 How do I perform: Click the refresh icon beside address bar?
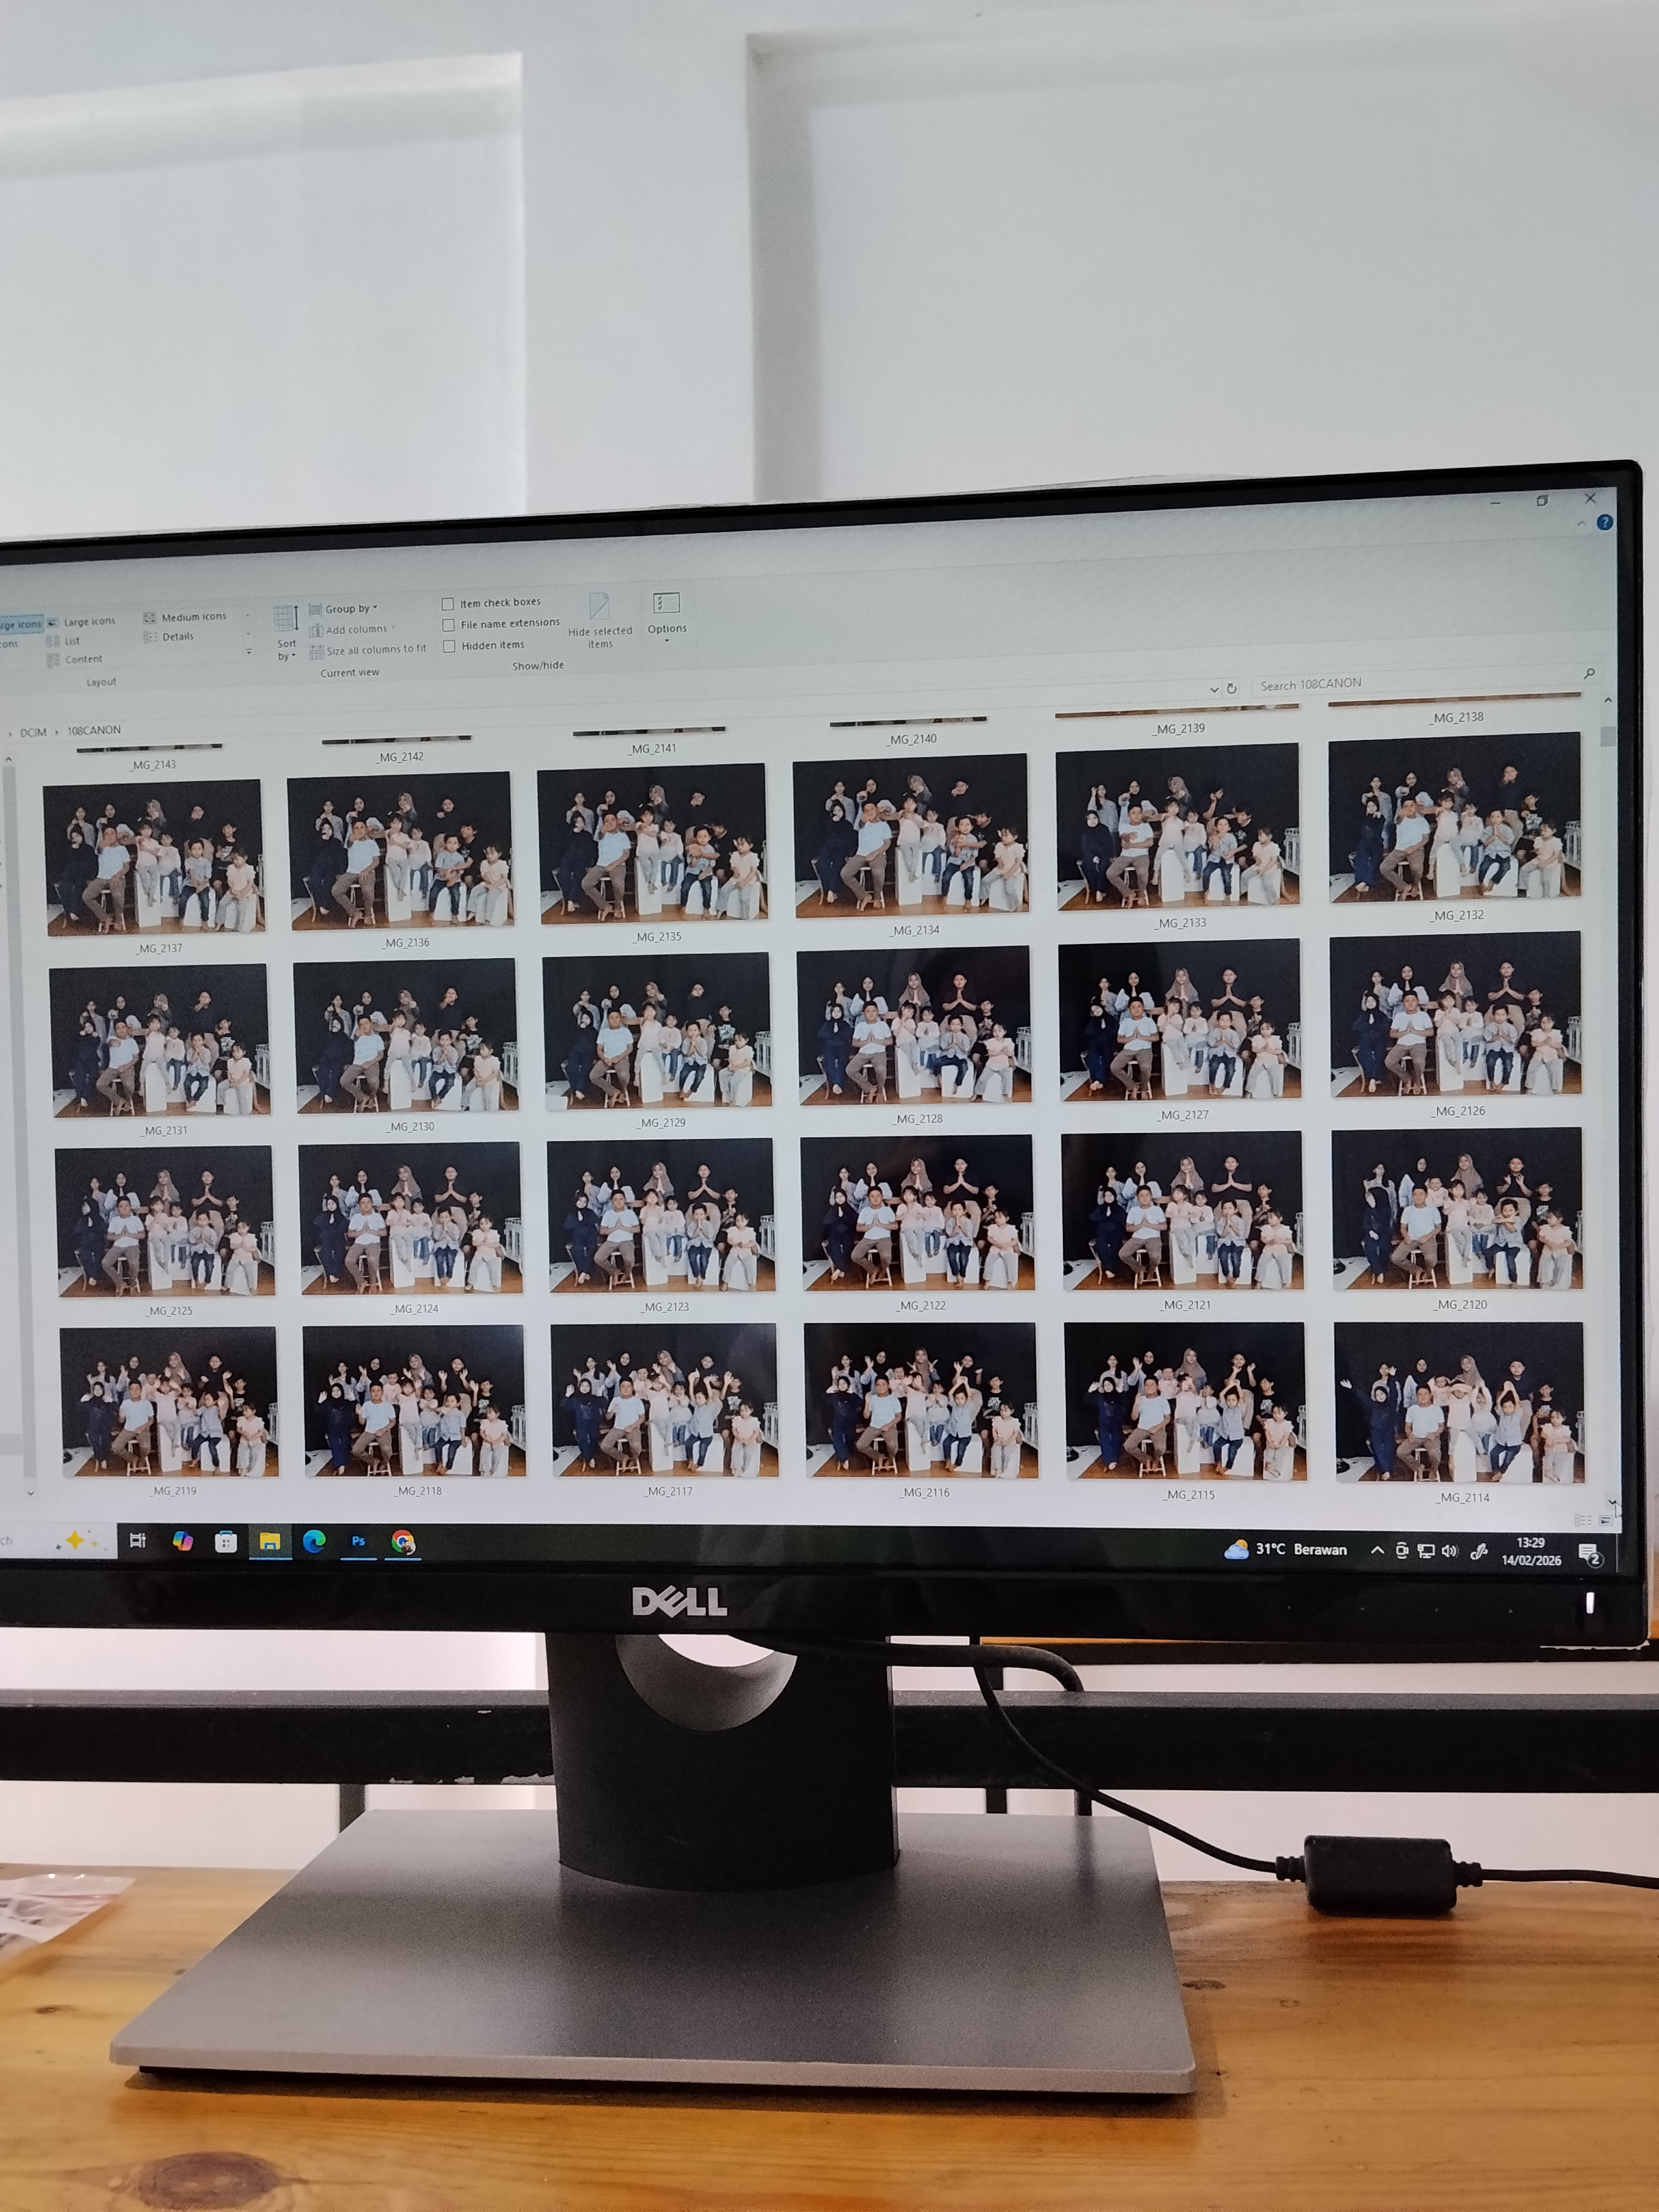1232,688
